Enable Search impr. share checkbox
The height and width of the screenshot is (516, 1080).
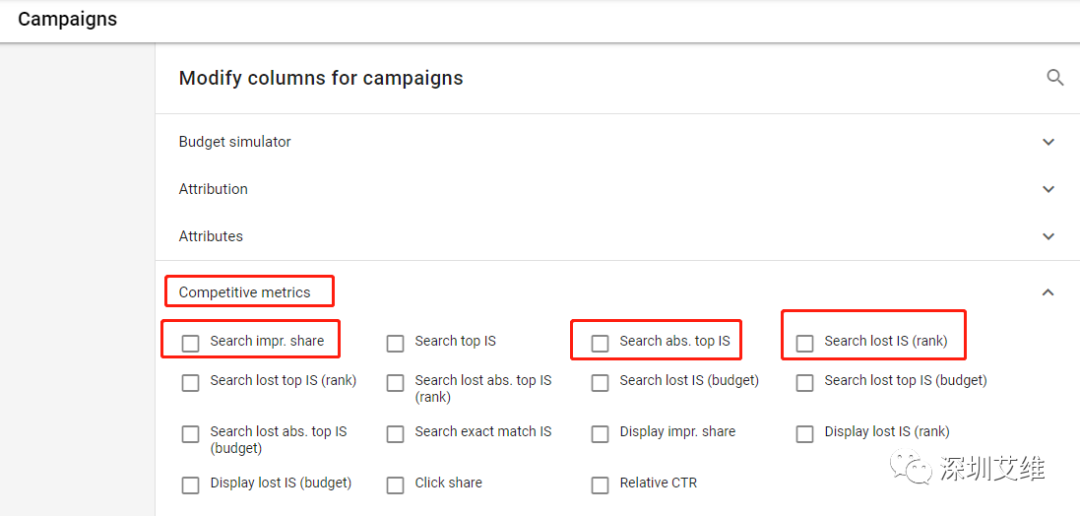click(x=190, y=343)
